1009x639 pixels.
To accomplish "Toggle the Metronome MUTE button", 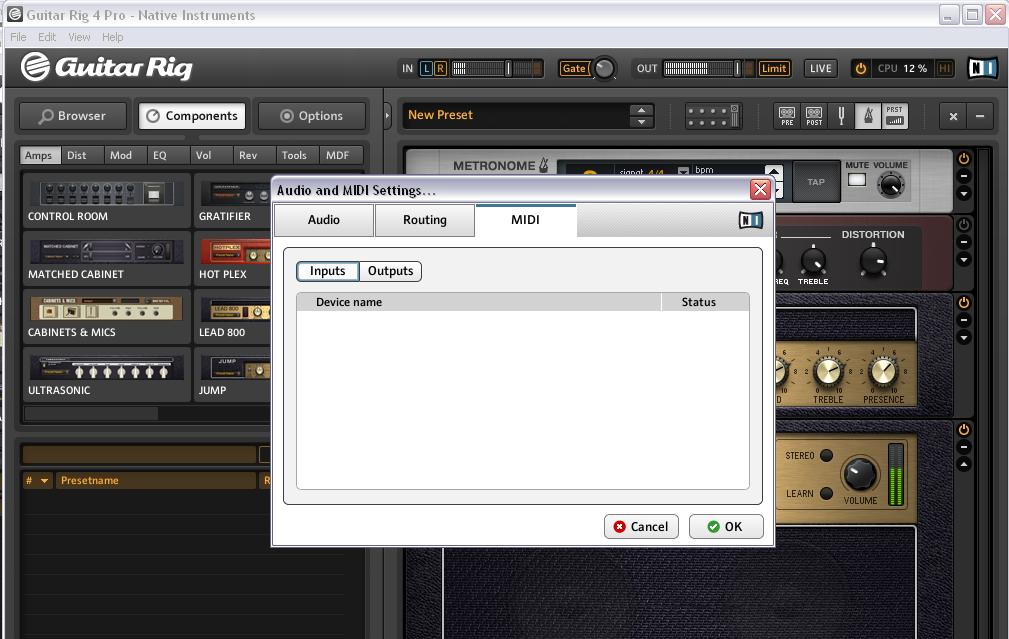I will [856, 180].
